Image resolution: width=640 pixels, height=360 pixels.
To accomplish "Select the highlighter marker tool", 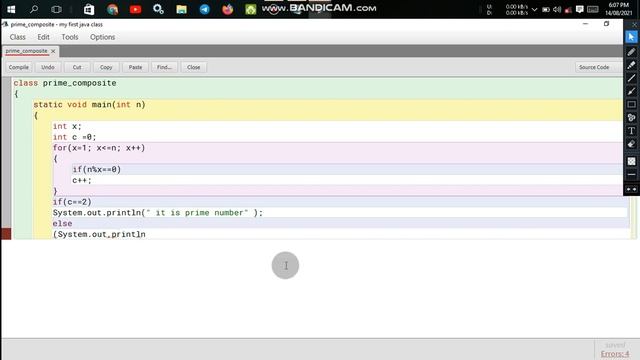I will coord(631,65).
